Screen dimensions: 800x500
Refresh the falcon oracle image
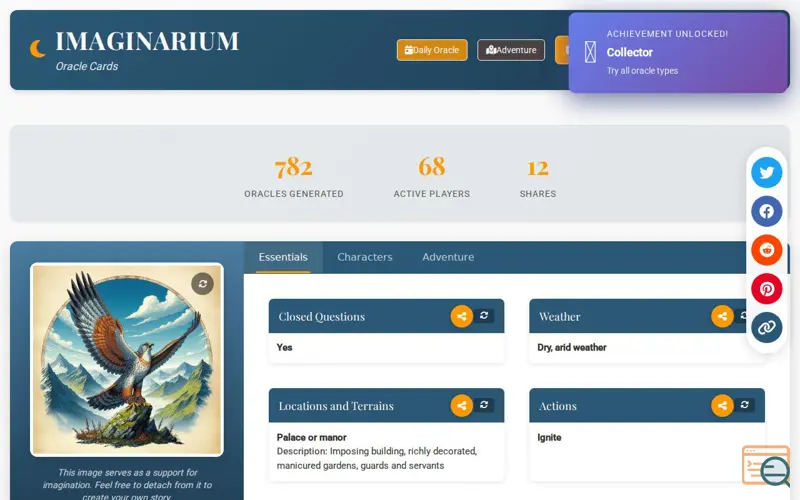click(203, 284)
